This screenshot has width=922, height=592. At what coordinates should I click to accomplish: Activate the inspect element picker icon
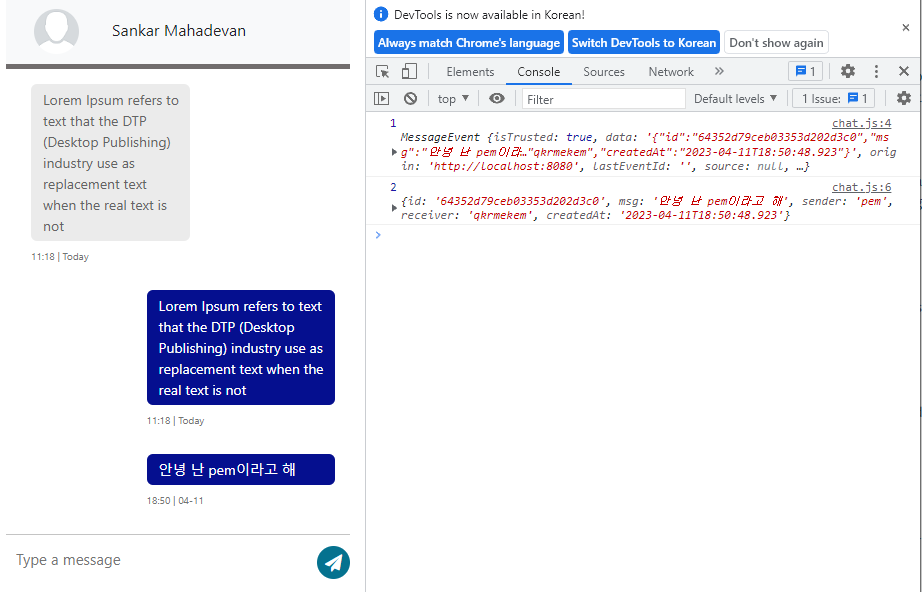coord(382,72)
